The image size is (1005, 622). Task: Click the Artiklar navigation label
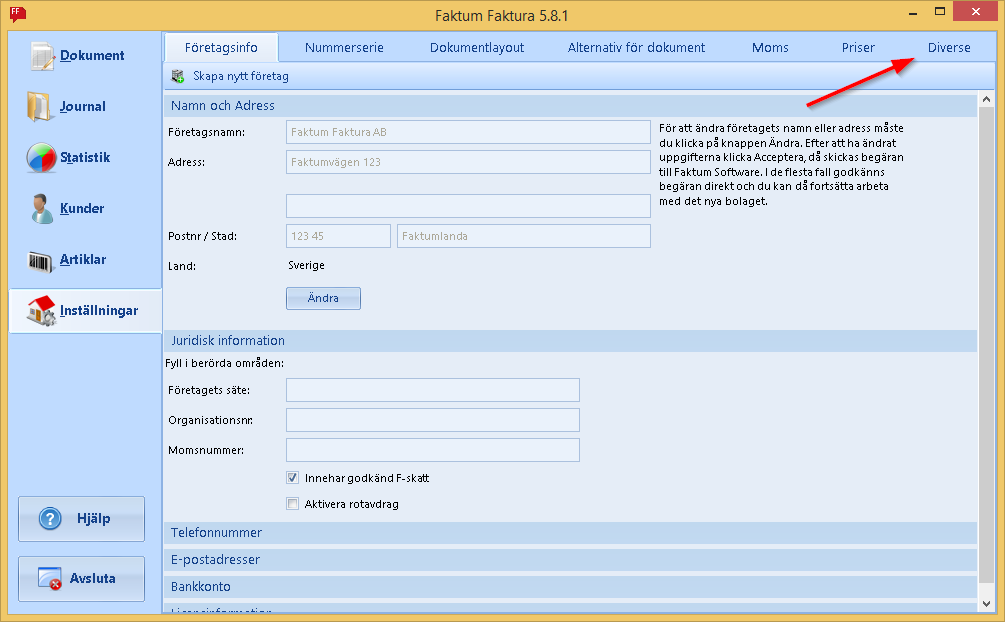83,260
